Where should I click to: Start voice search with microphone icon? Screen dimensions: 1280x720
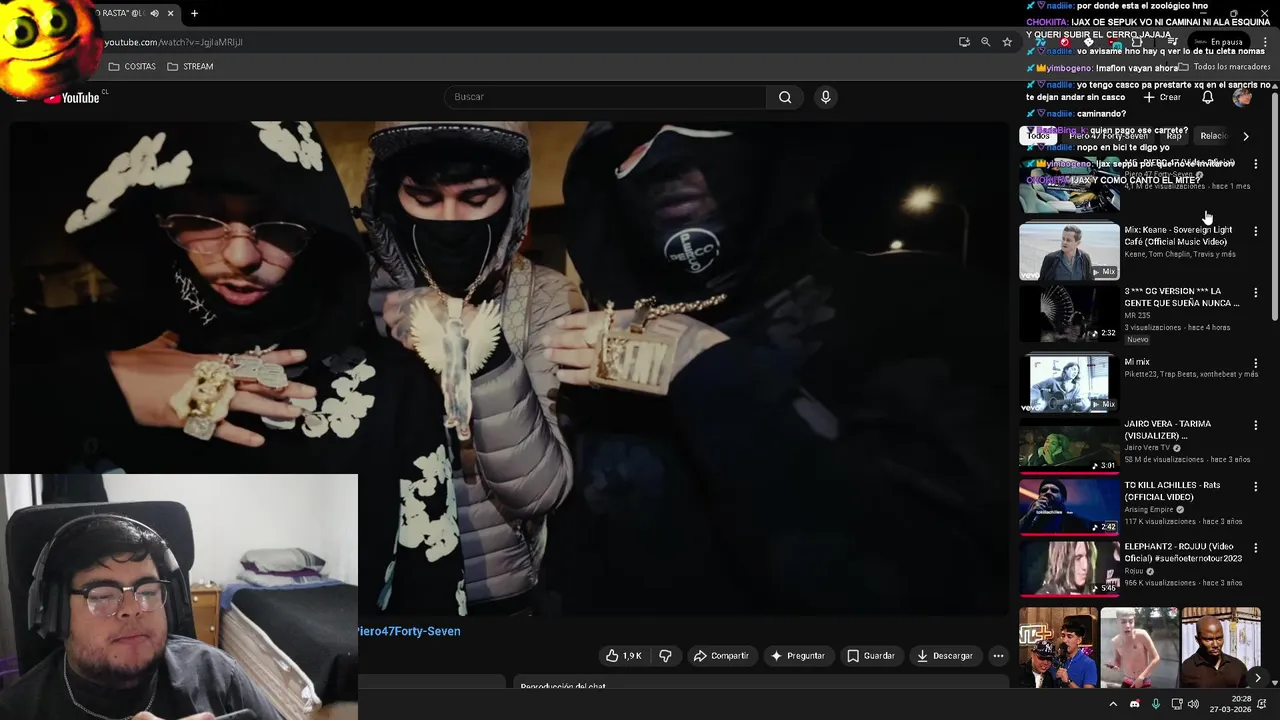tap(825, 97)
